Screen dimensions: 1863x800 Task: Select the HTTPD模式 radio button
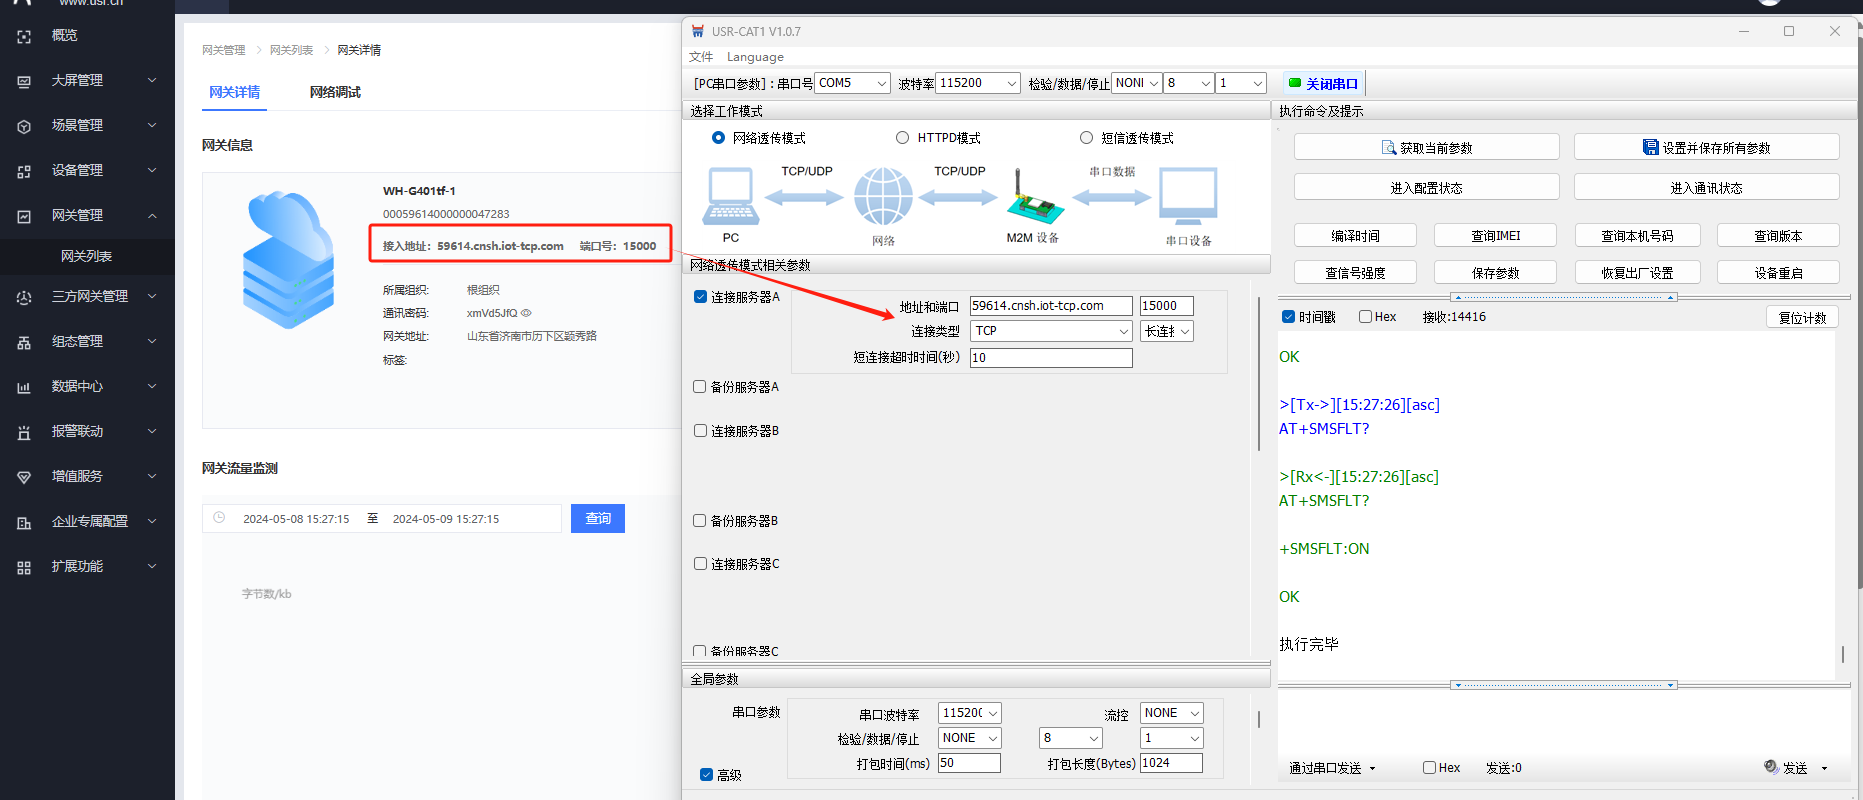pyautogui.click(x=902, y=138)
